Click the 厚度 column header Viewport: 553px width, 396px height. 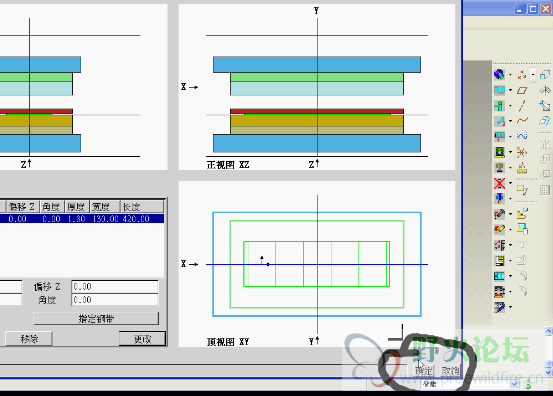click(76, 207)
